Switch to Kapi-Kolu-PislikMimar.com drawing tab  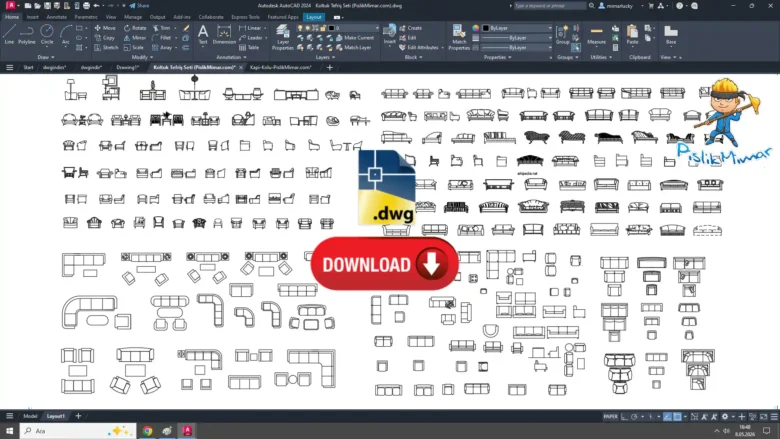[281, 67]
